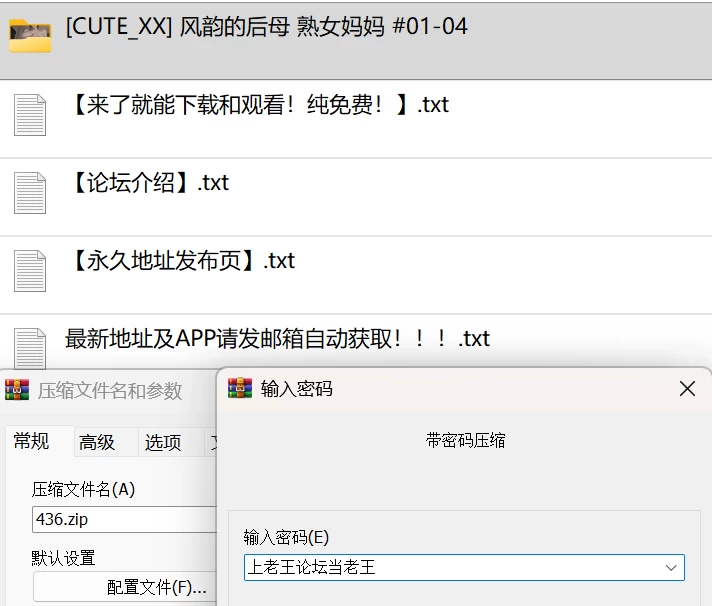Click the 最新地址及APP text file icon
712x606 pixels.
click(30, 348)
